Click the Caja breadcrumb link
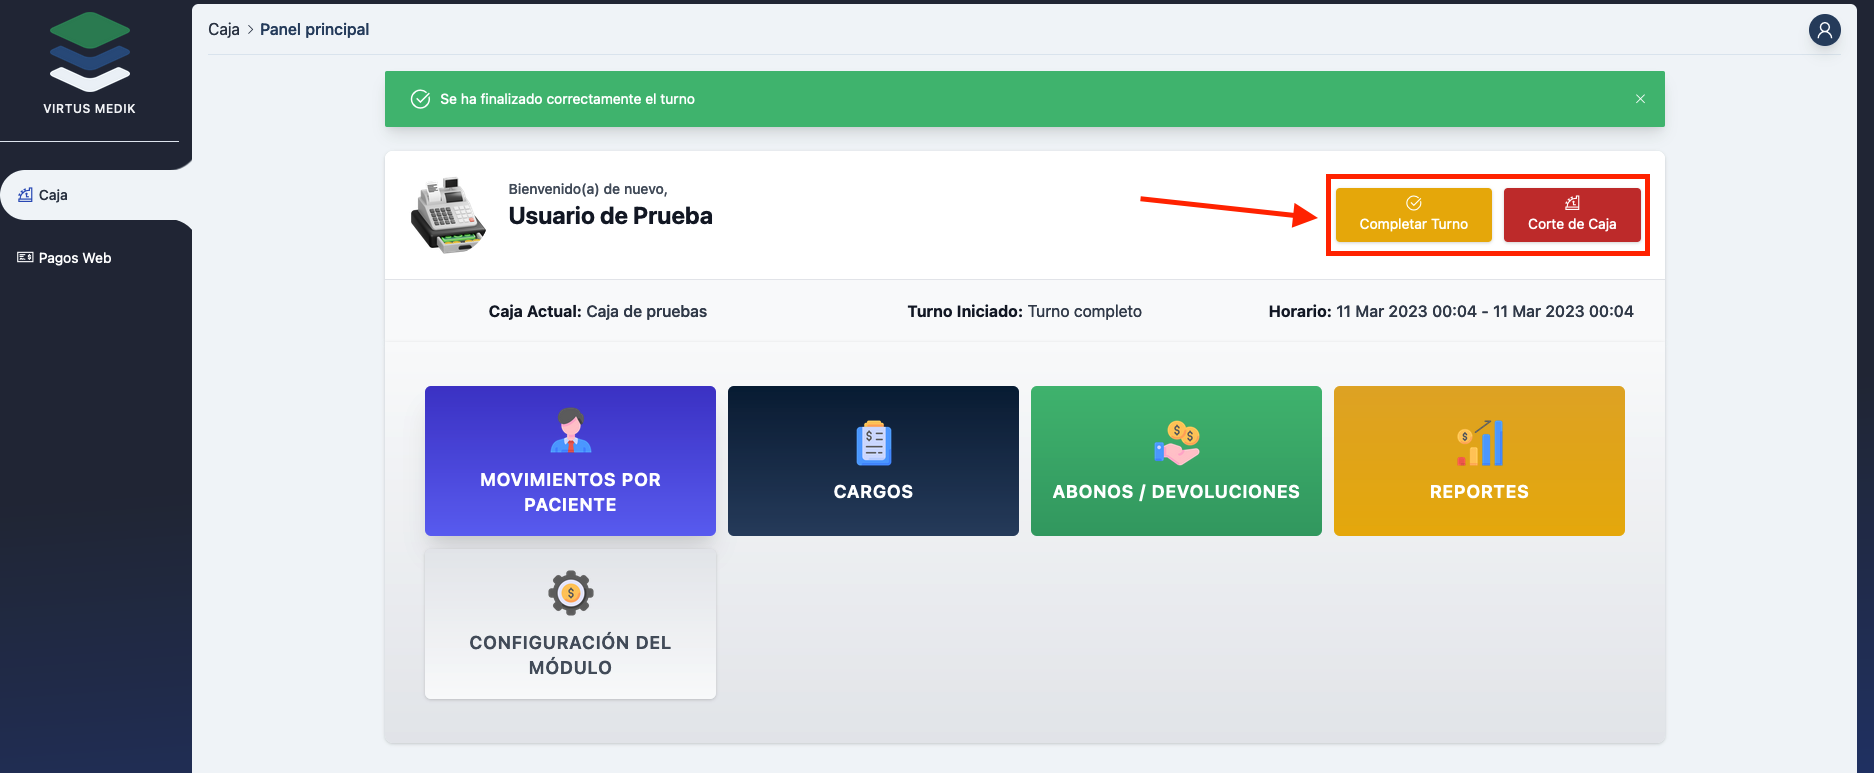The width and height of the screenshot is (1874, 773). point(223,30)
